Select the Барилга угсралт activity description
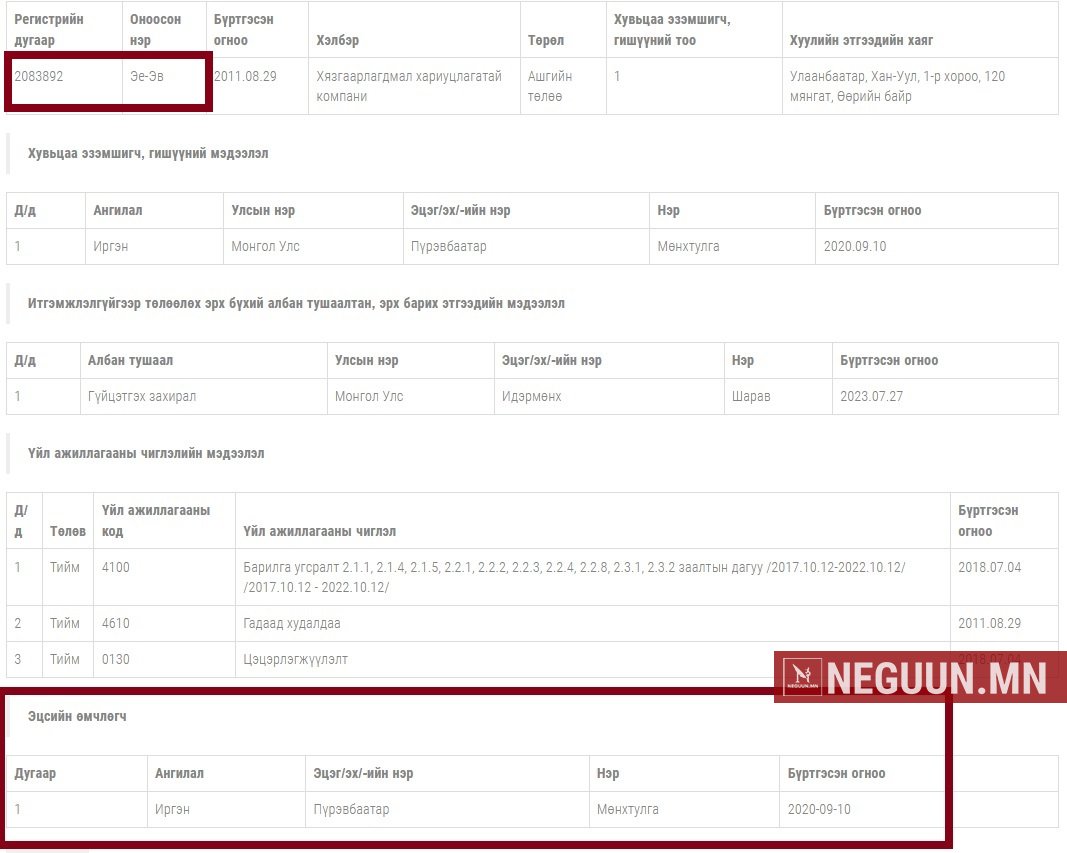 (x=574, y=577)
